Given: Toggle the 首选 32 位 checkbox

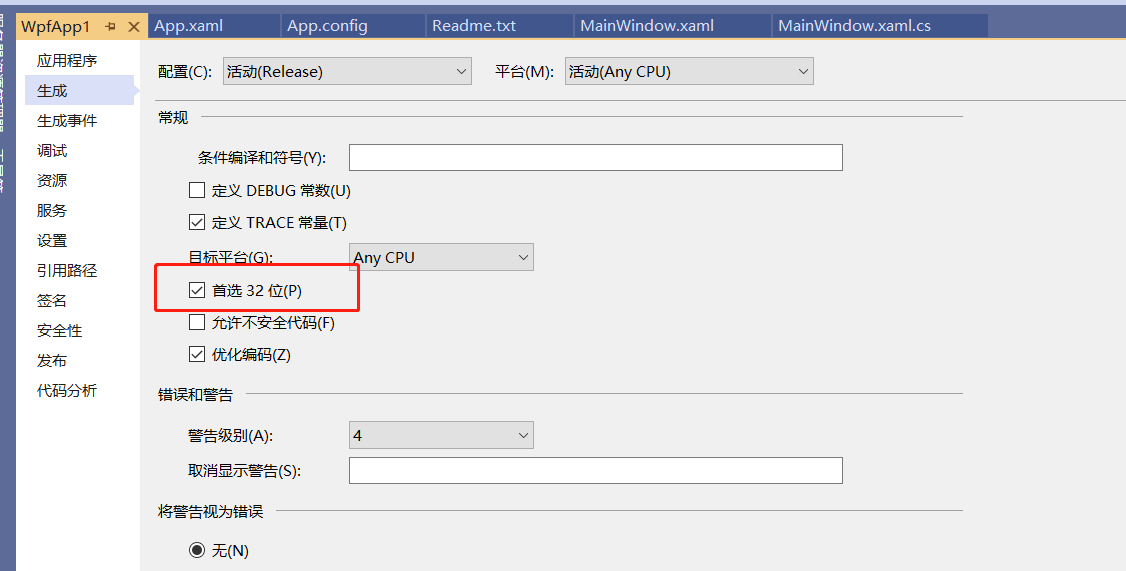Looking at the screenshot, I should [x=197, y=291].
